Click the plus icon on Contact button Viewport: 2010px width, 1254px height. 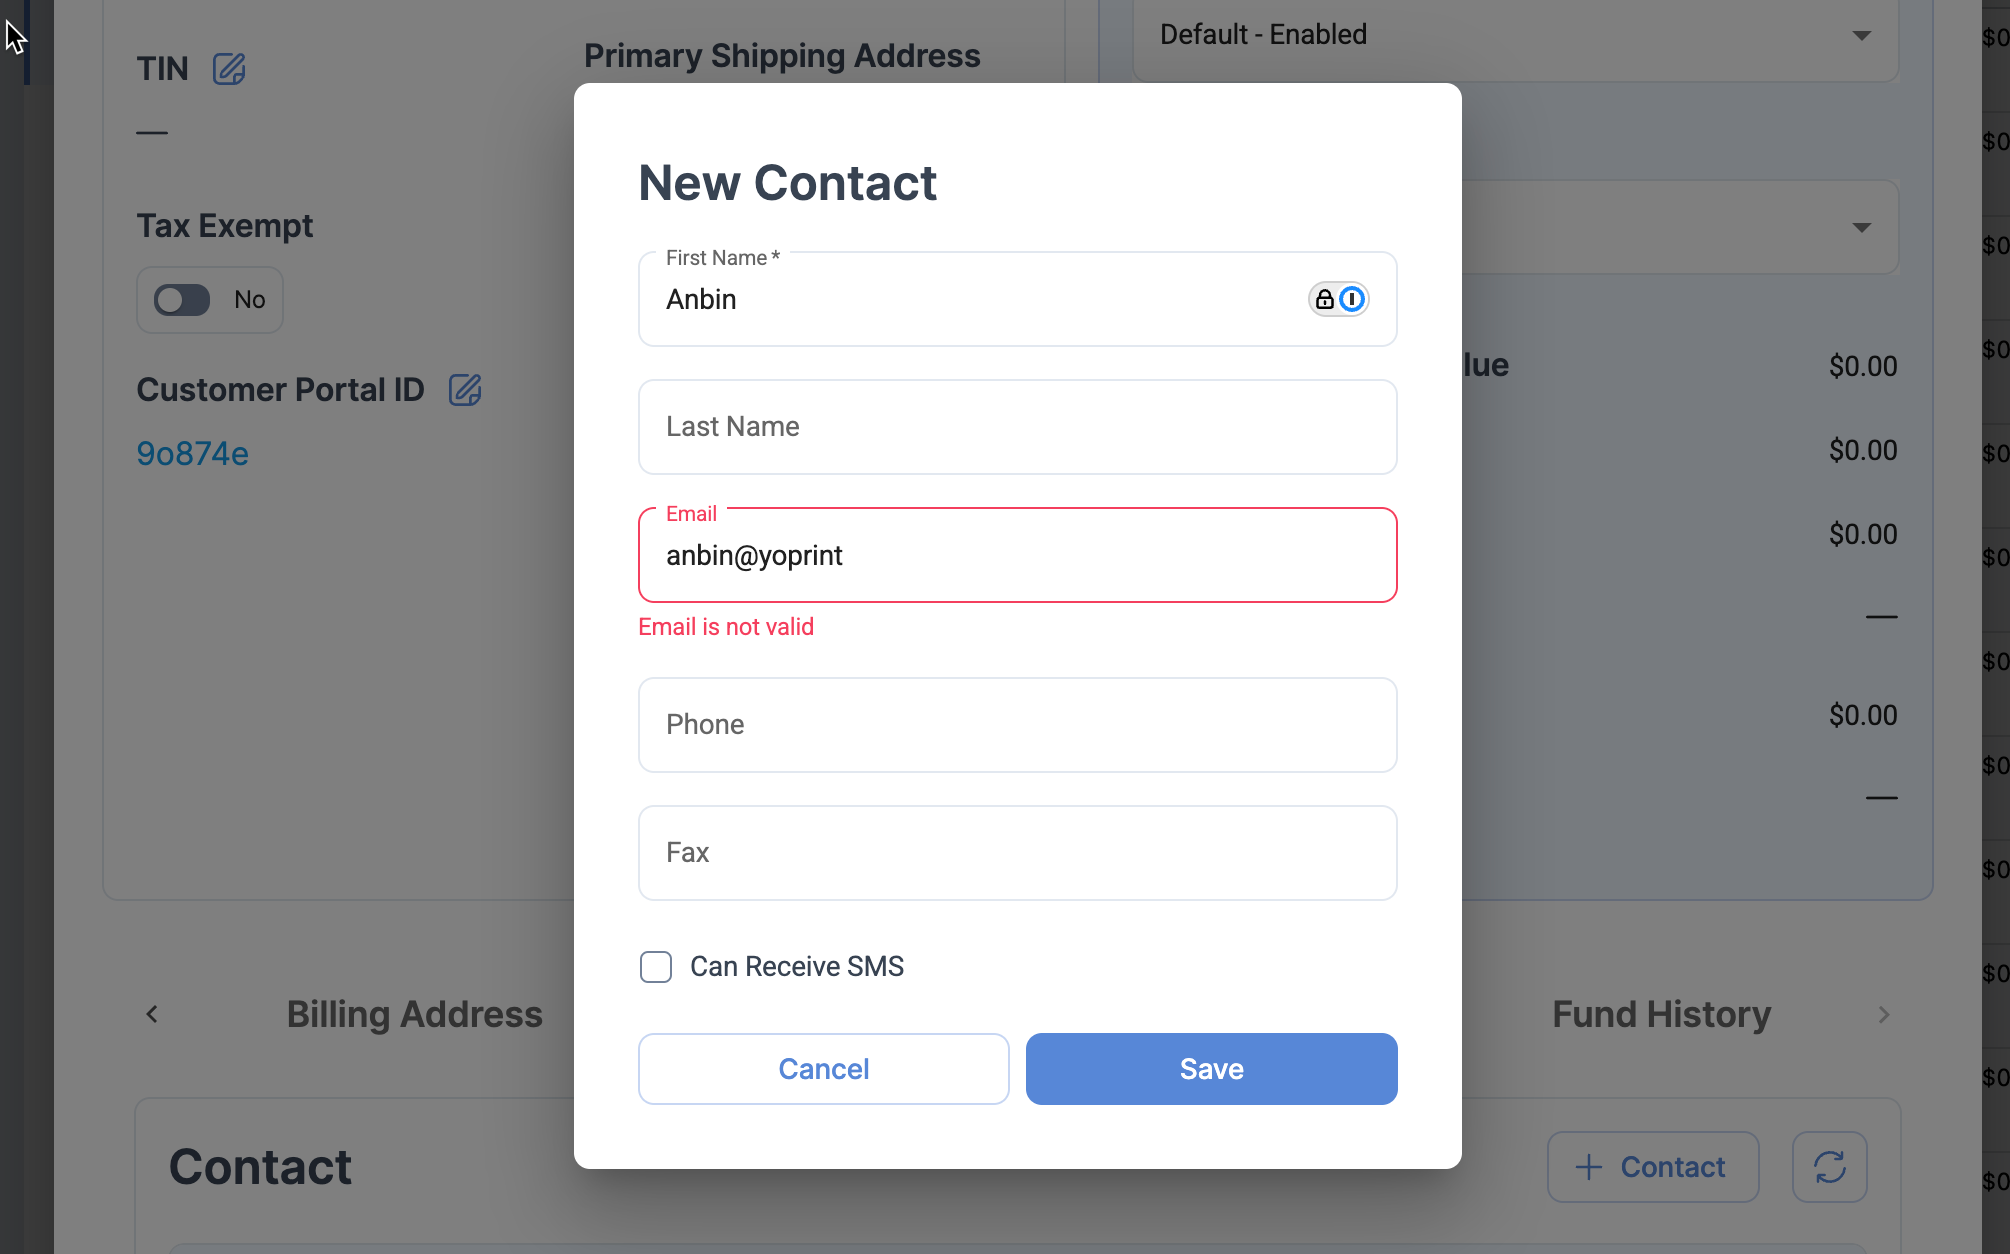tap(1588, 1167)
